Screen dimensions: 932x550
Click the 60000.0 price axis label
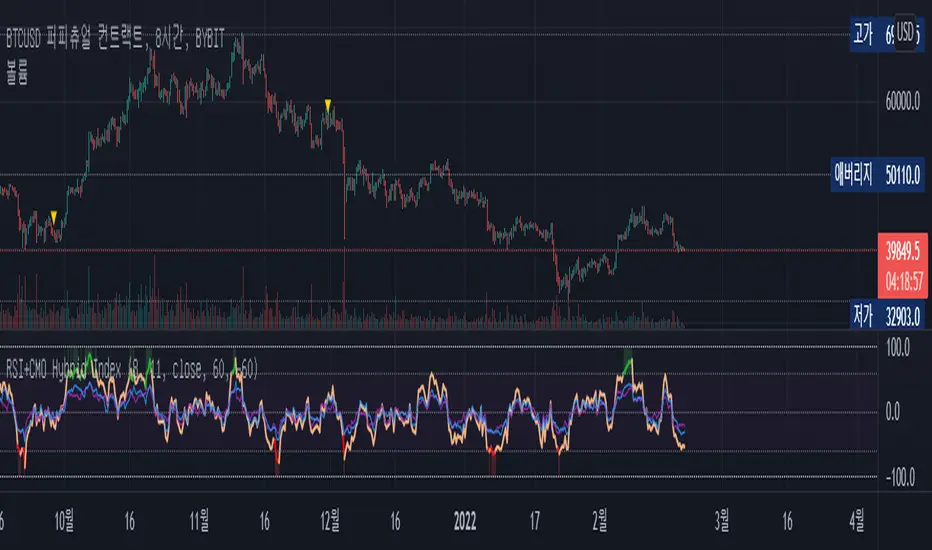pyautogui.click(x=902, y=101)
